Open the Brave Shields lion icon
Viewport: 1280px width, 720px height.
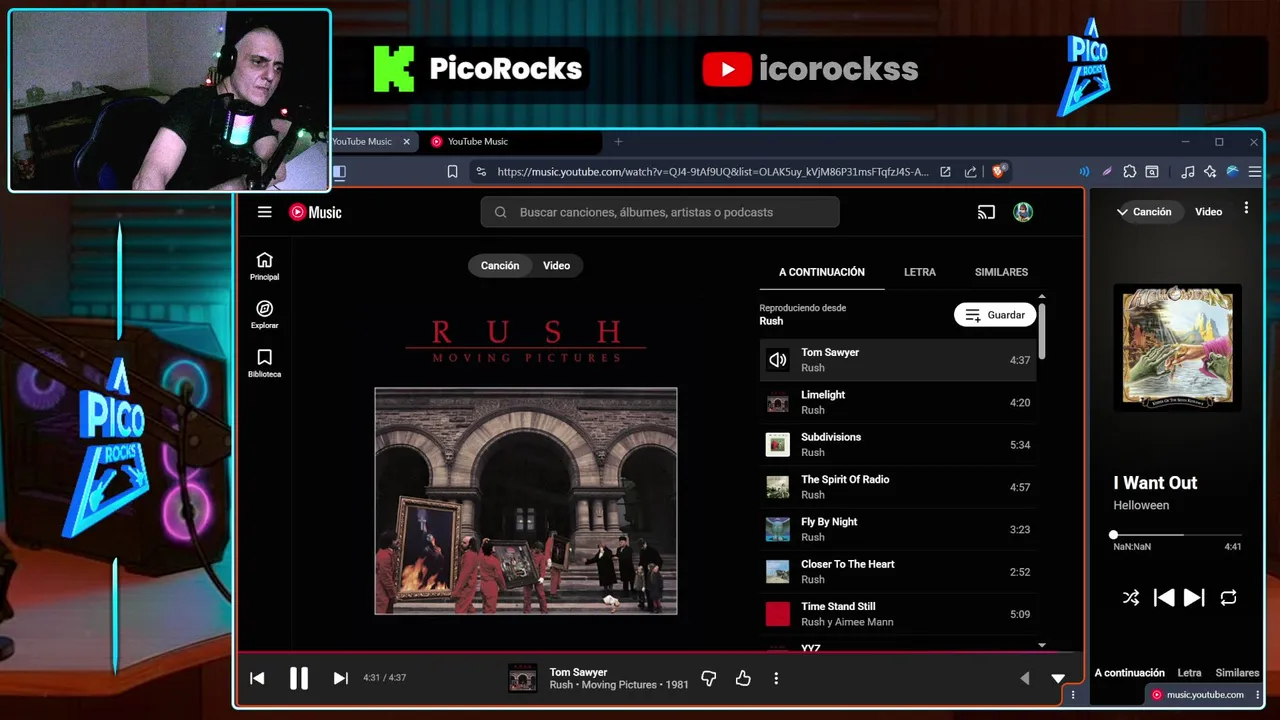point(998,171)
